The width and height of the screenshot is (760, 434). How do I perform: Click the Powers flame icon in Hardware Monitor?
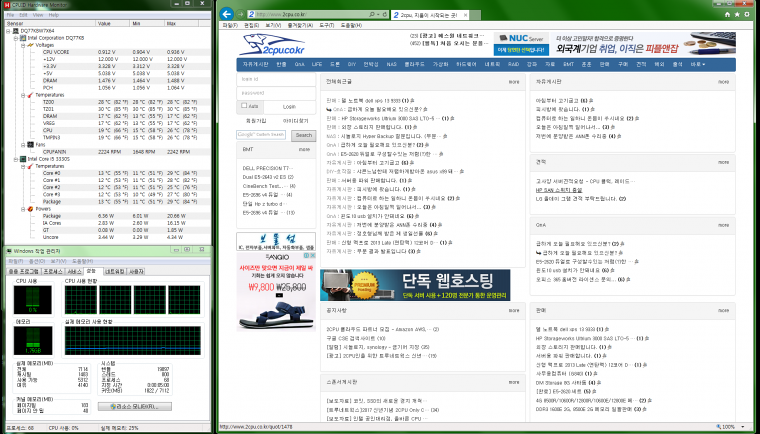30,209
